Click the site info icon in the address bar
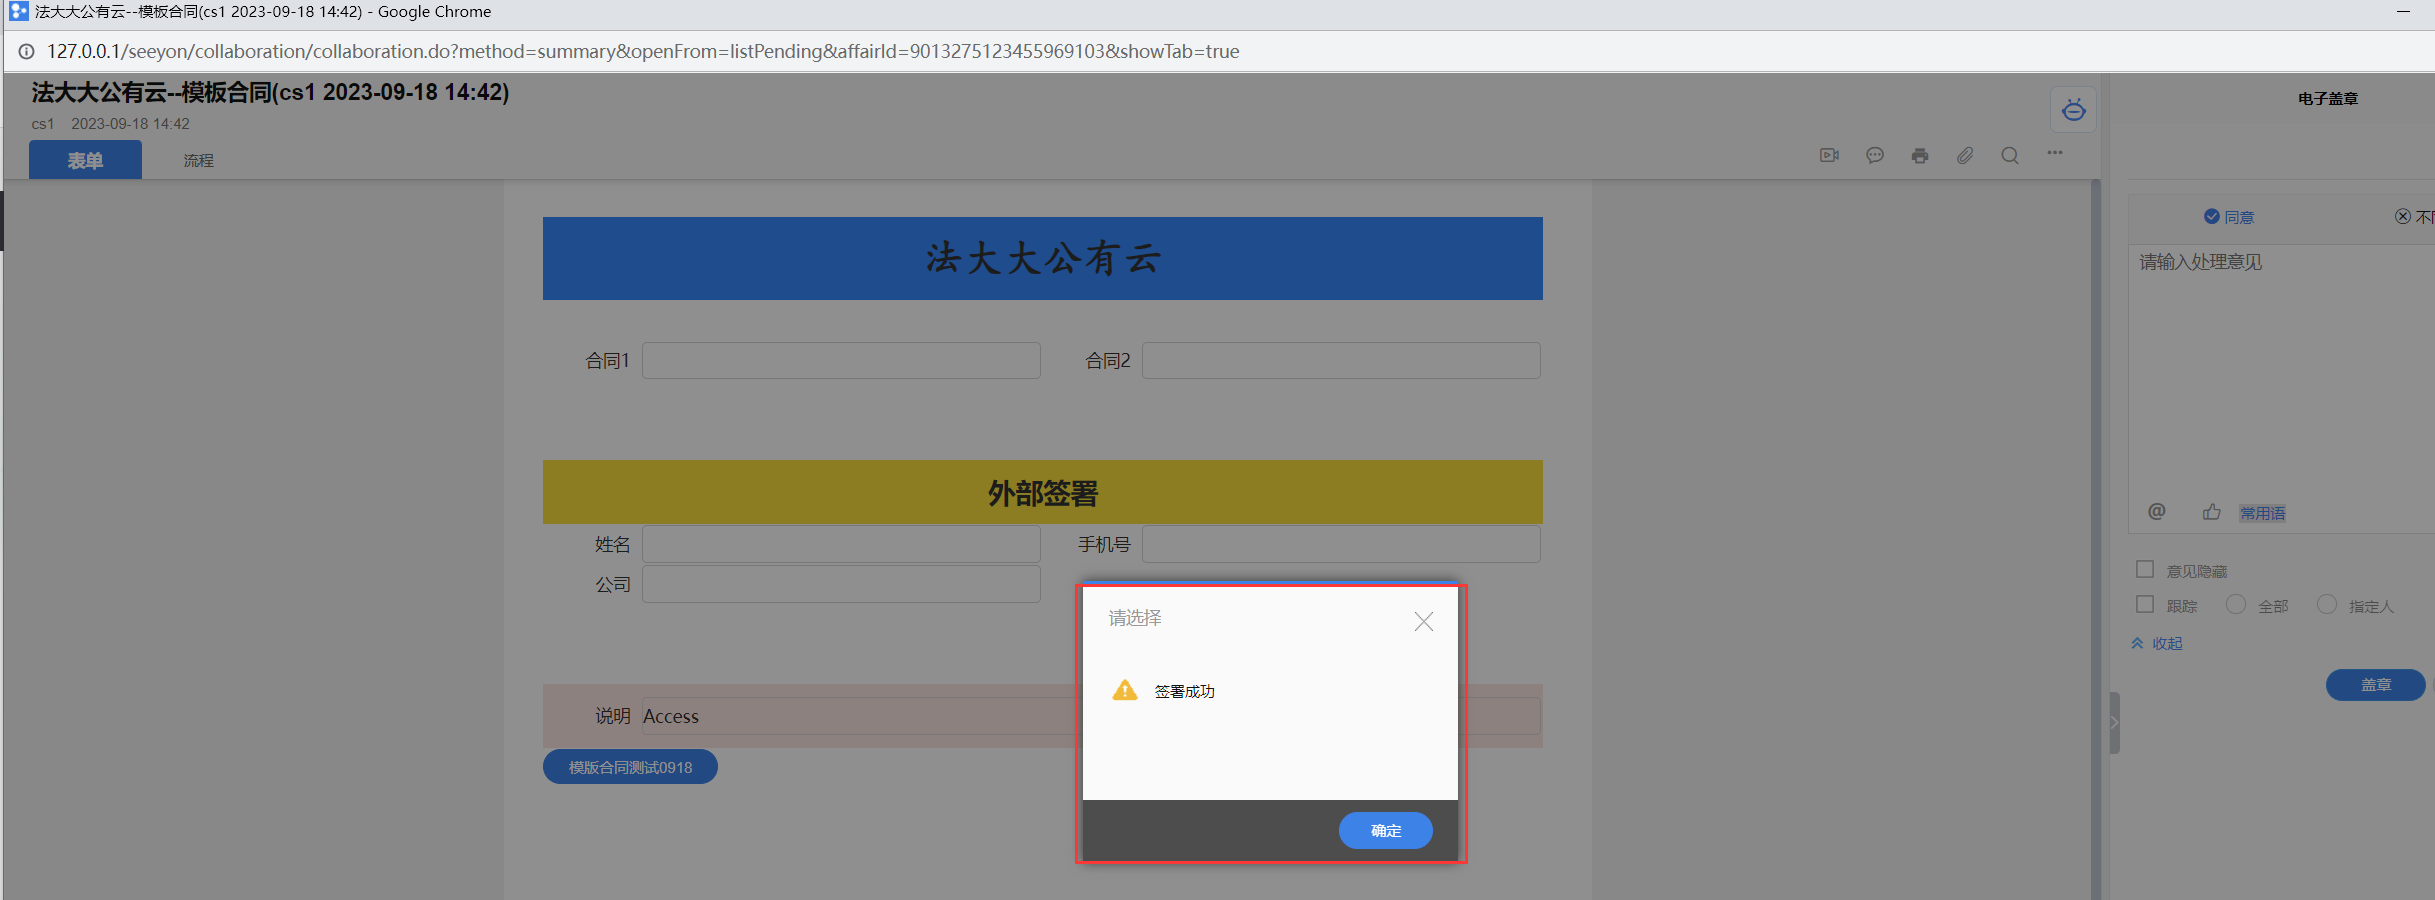Image resolution: width=2435 pixels, height=900 pixels. pyautogui.click(x=26, y=51)
